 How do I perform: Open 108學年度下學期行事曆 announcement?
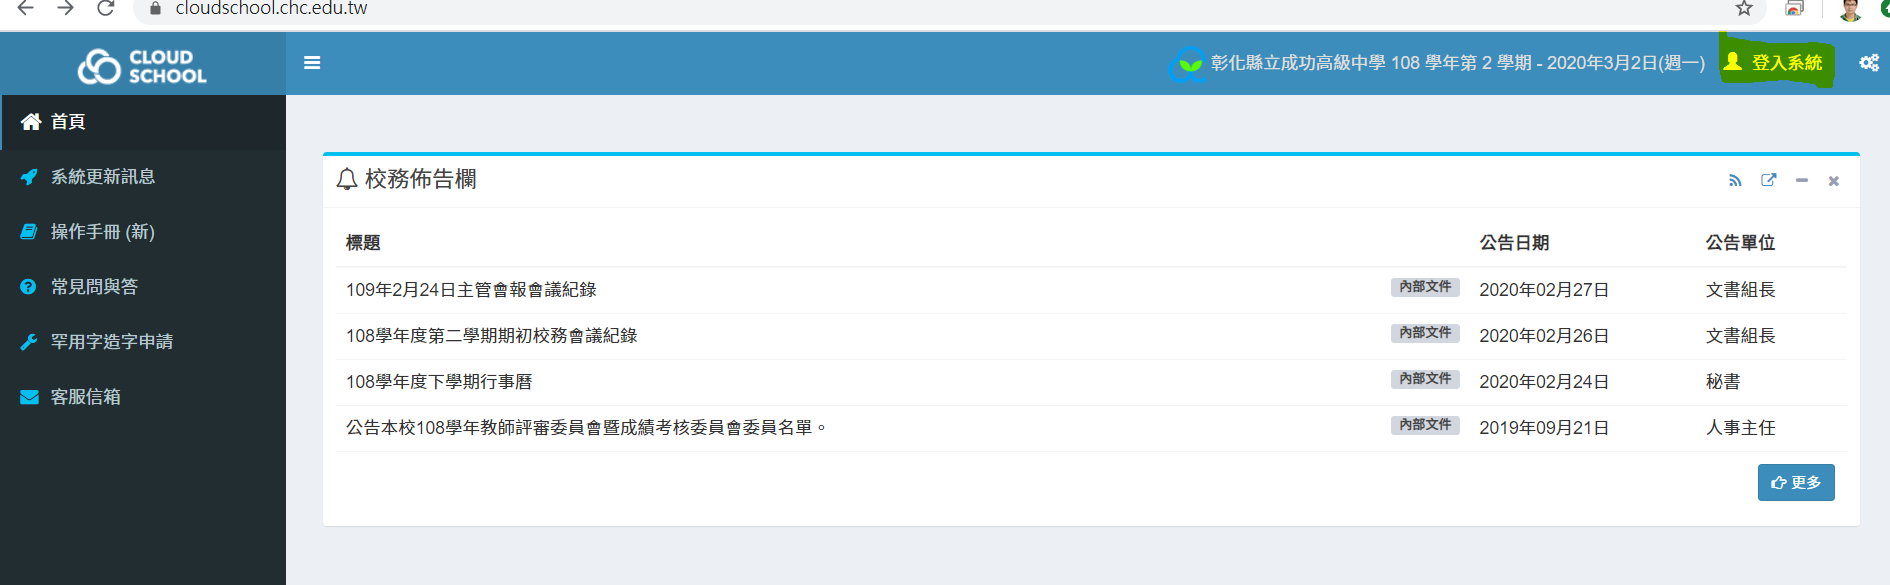pyautogui.click(x=439, y=382)
